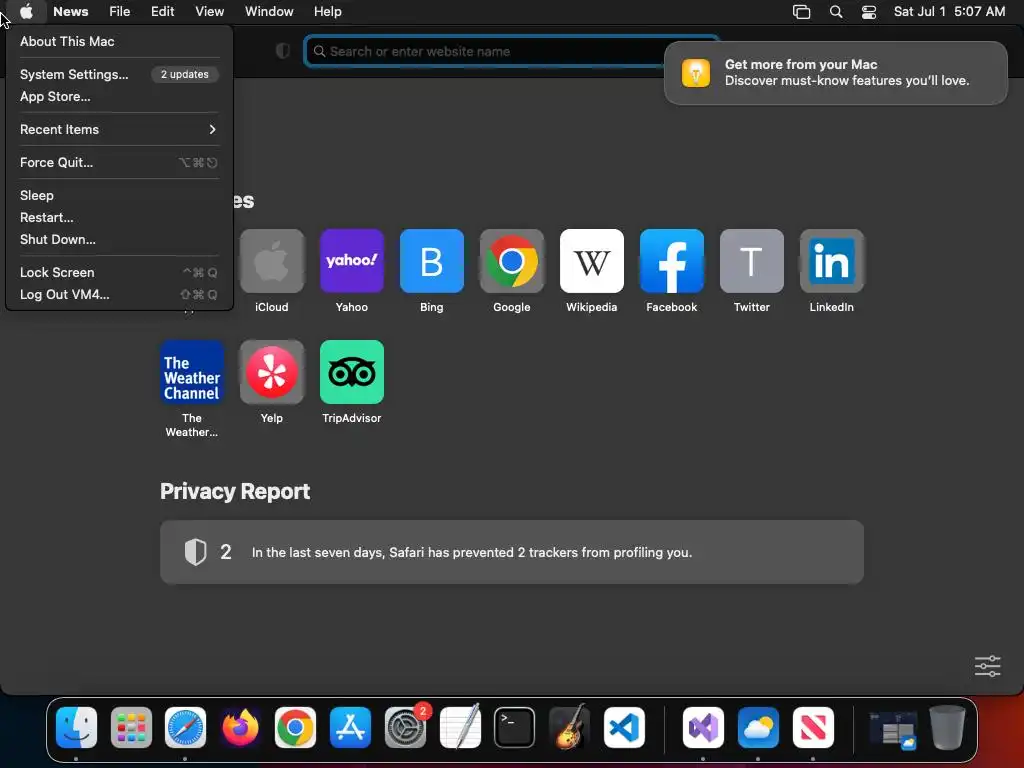
Task: Open Weather app from the Dock
Action: tap(758, 728)
